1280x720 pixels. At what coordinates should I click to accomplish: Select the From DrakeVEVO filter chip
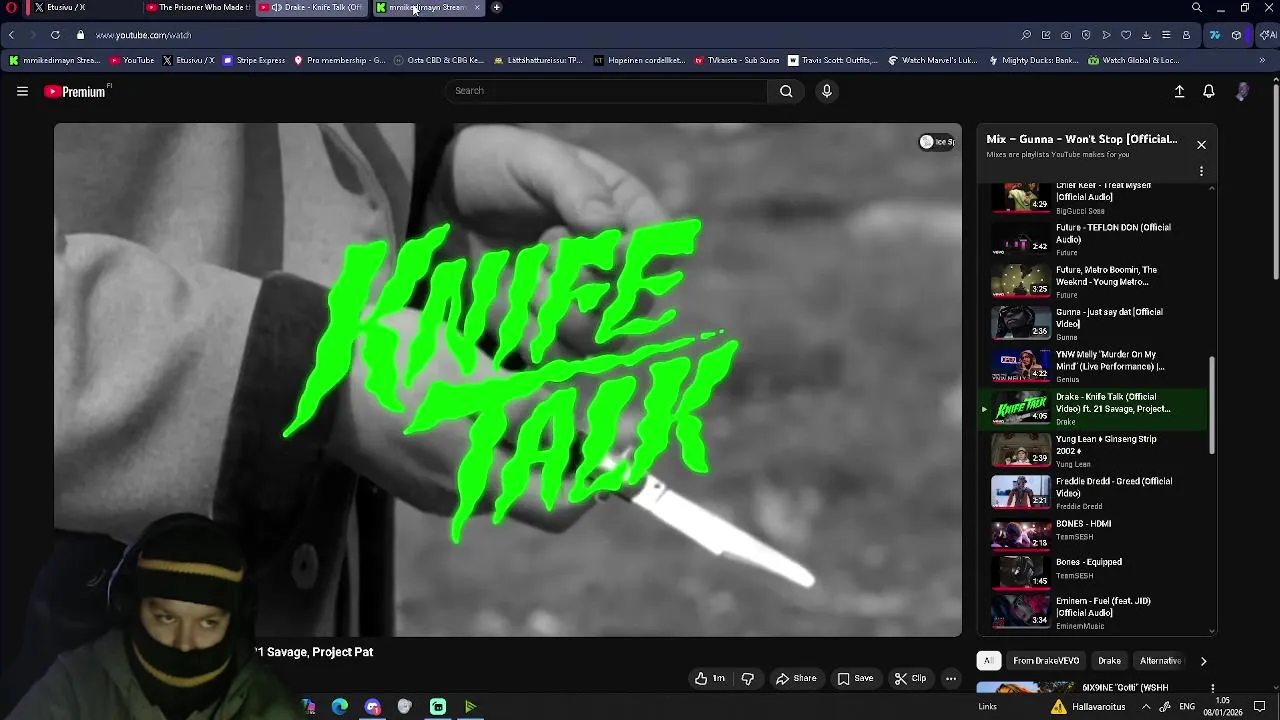click(1046, 661)
